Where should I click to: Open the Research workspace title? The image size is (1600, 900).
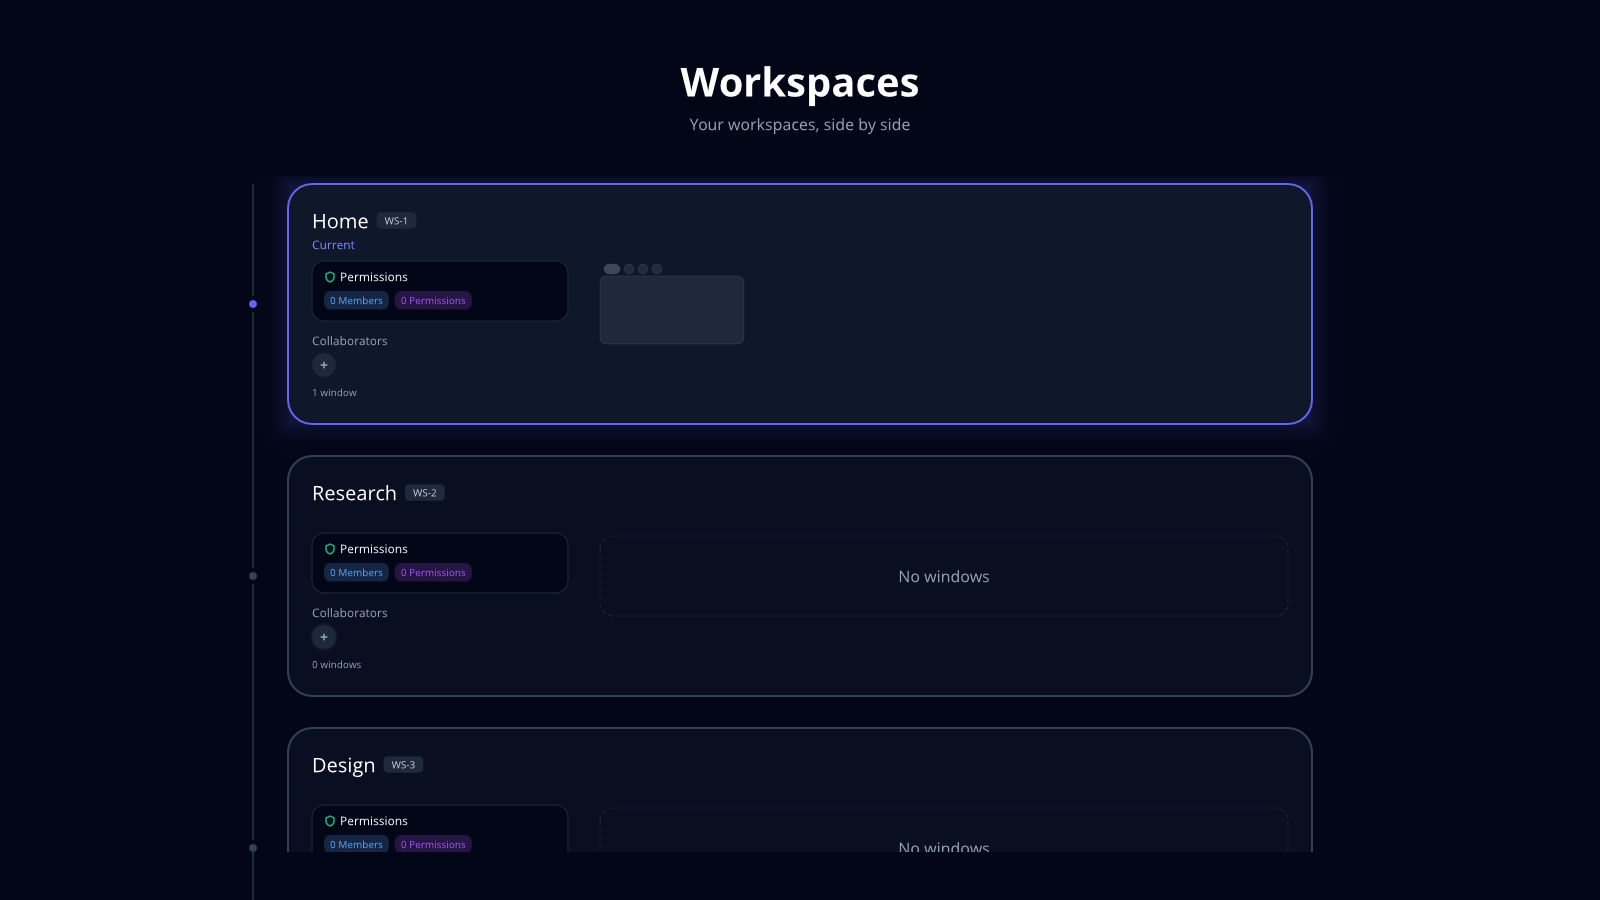click(354, 493)
